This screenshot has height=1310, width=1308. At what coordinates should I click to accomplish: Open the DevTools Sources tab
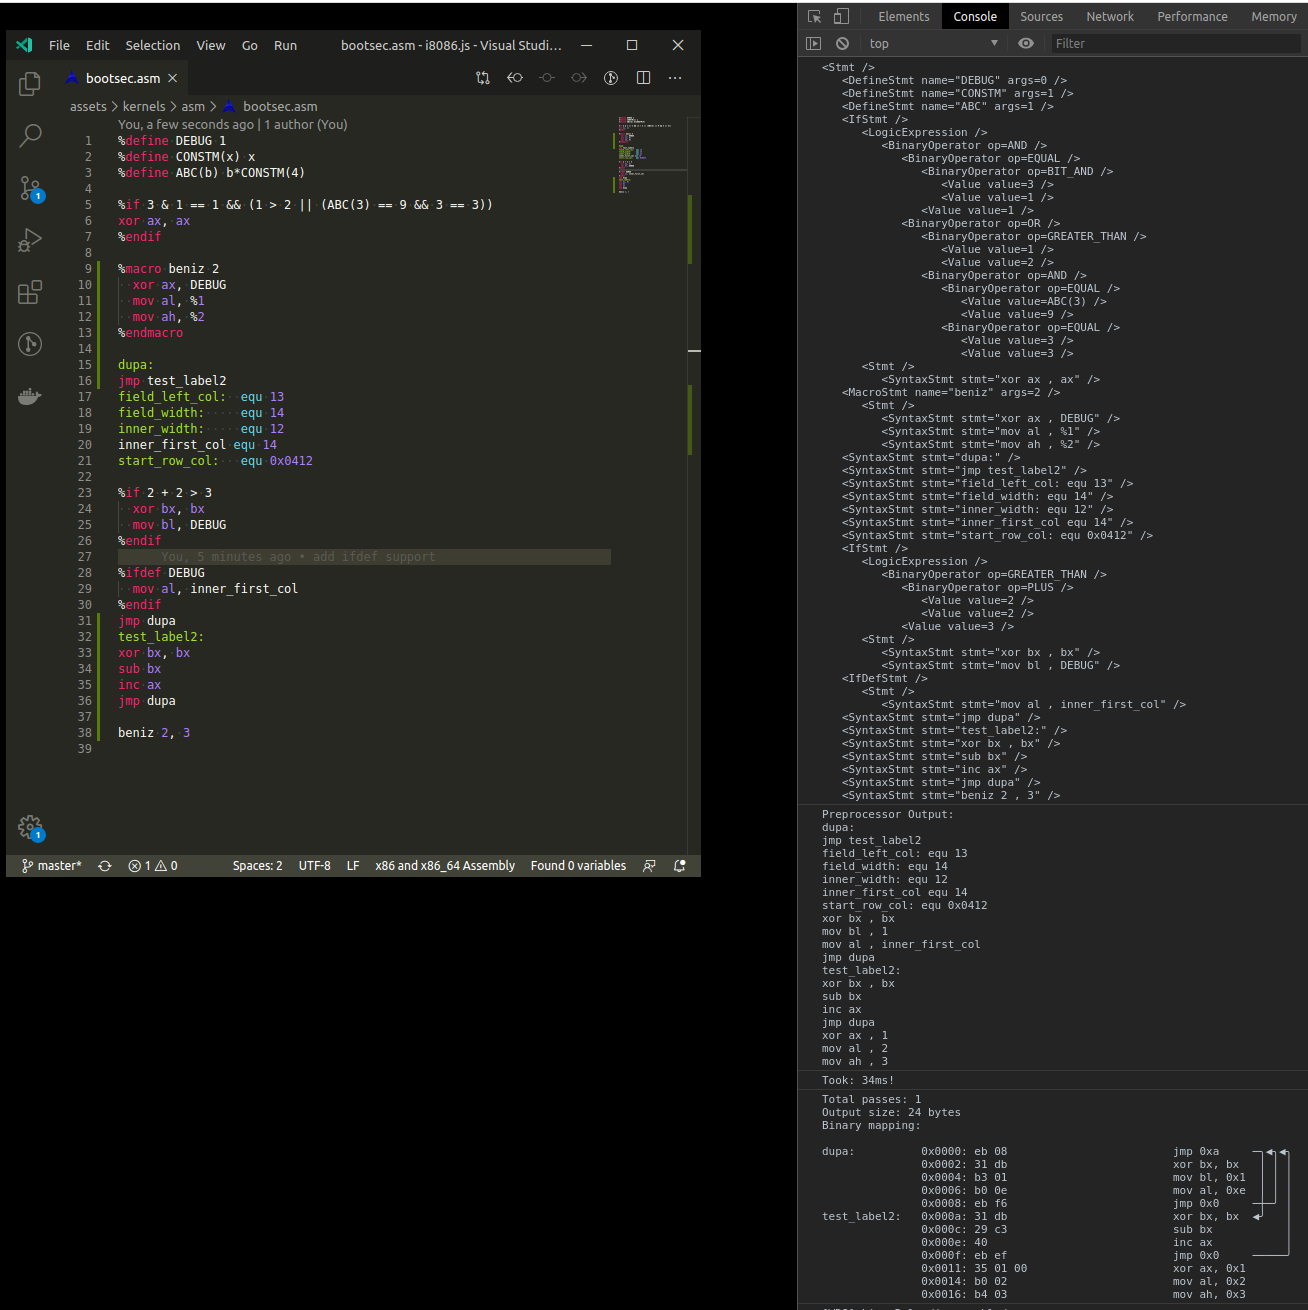click(x=1041, y=16)
